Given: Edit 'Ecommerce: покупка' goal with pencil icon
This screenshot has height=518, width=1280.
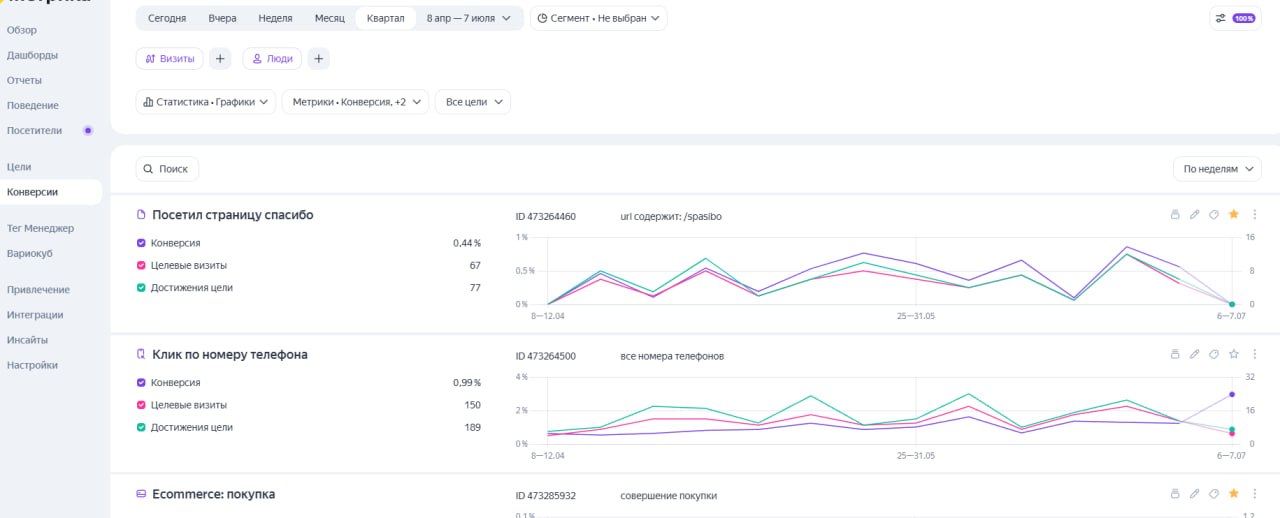Looking at the screenshot, I should pos(1195,494).
